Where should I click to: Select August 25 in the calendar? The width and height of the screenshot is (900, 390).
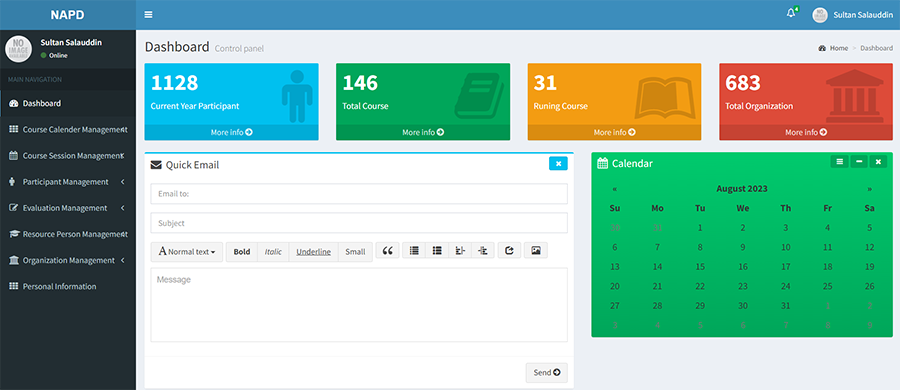click(828, 286)
